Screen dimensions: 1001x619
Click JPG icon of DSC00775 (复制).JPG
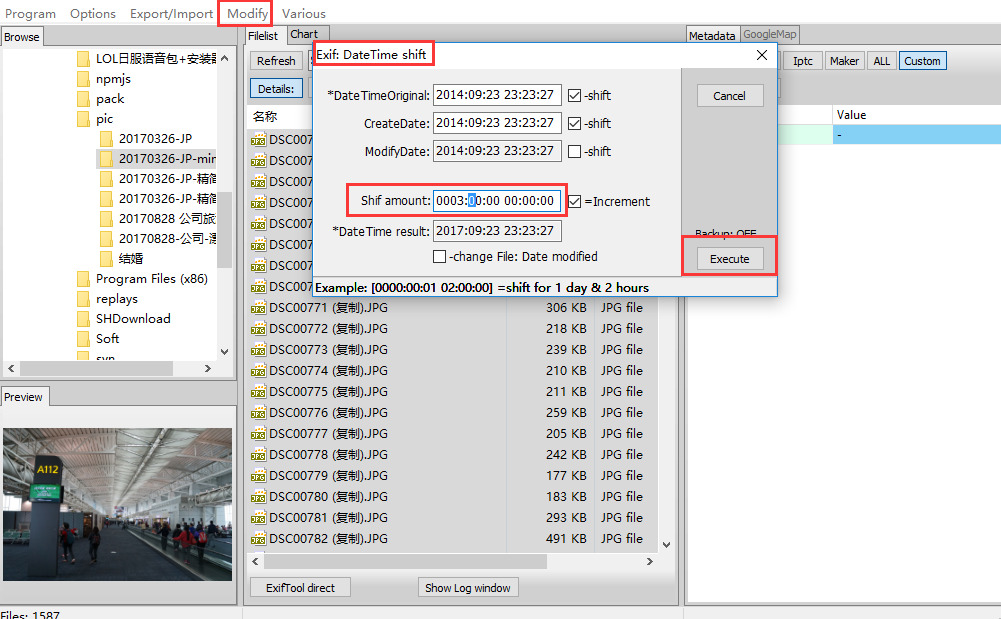(x=258, y=392)
